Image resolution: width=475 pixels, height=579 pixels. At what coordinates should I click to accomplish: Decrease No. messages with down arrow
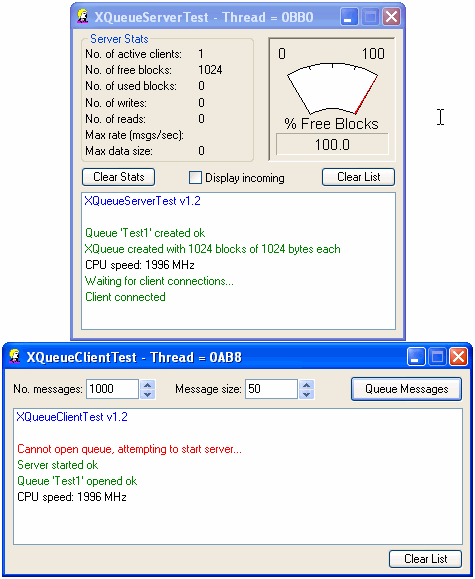tap(147, 394)
